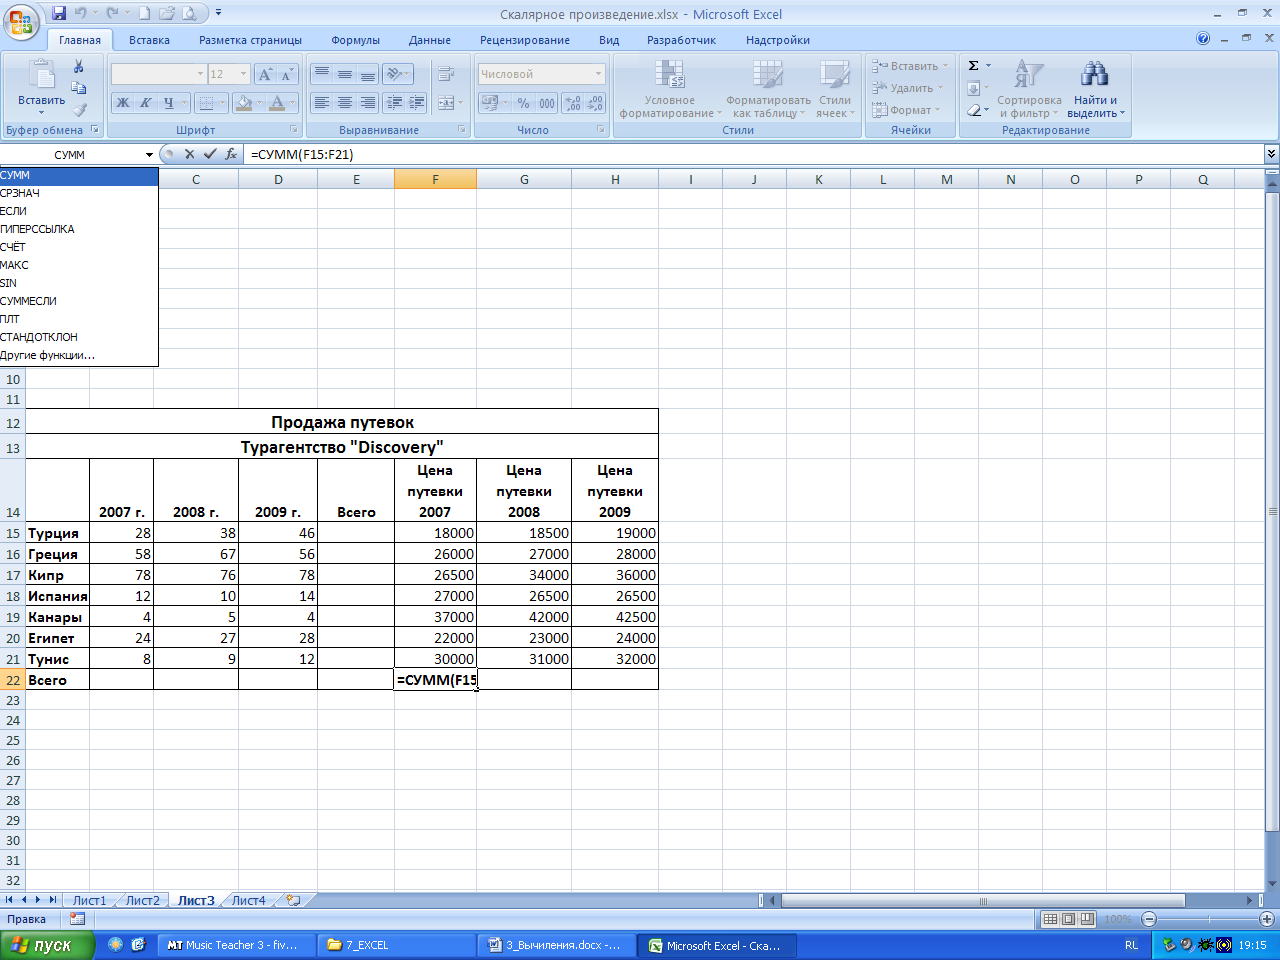
Task: Click the thousands separator (000) button
Action: 547,103
